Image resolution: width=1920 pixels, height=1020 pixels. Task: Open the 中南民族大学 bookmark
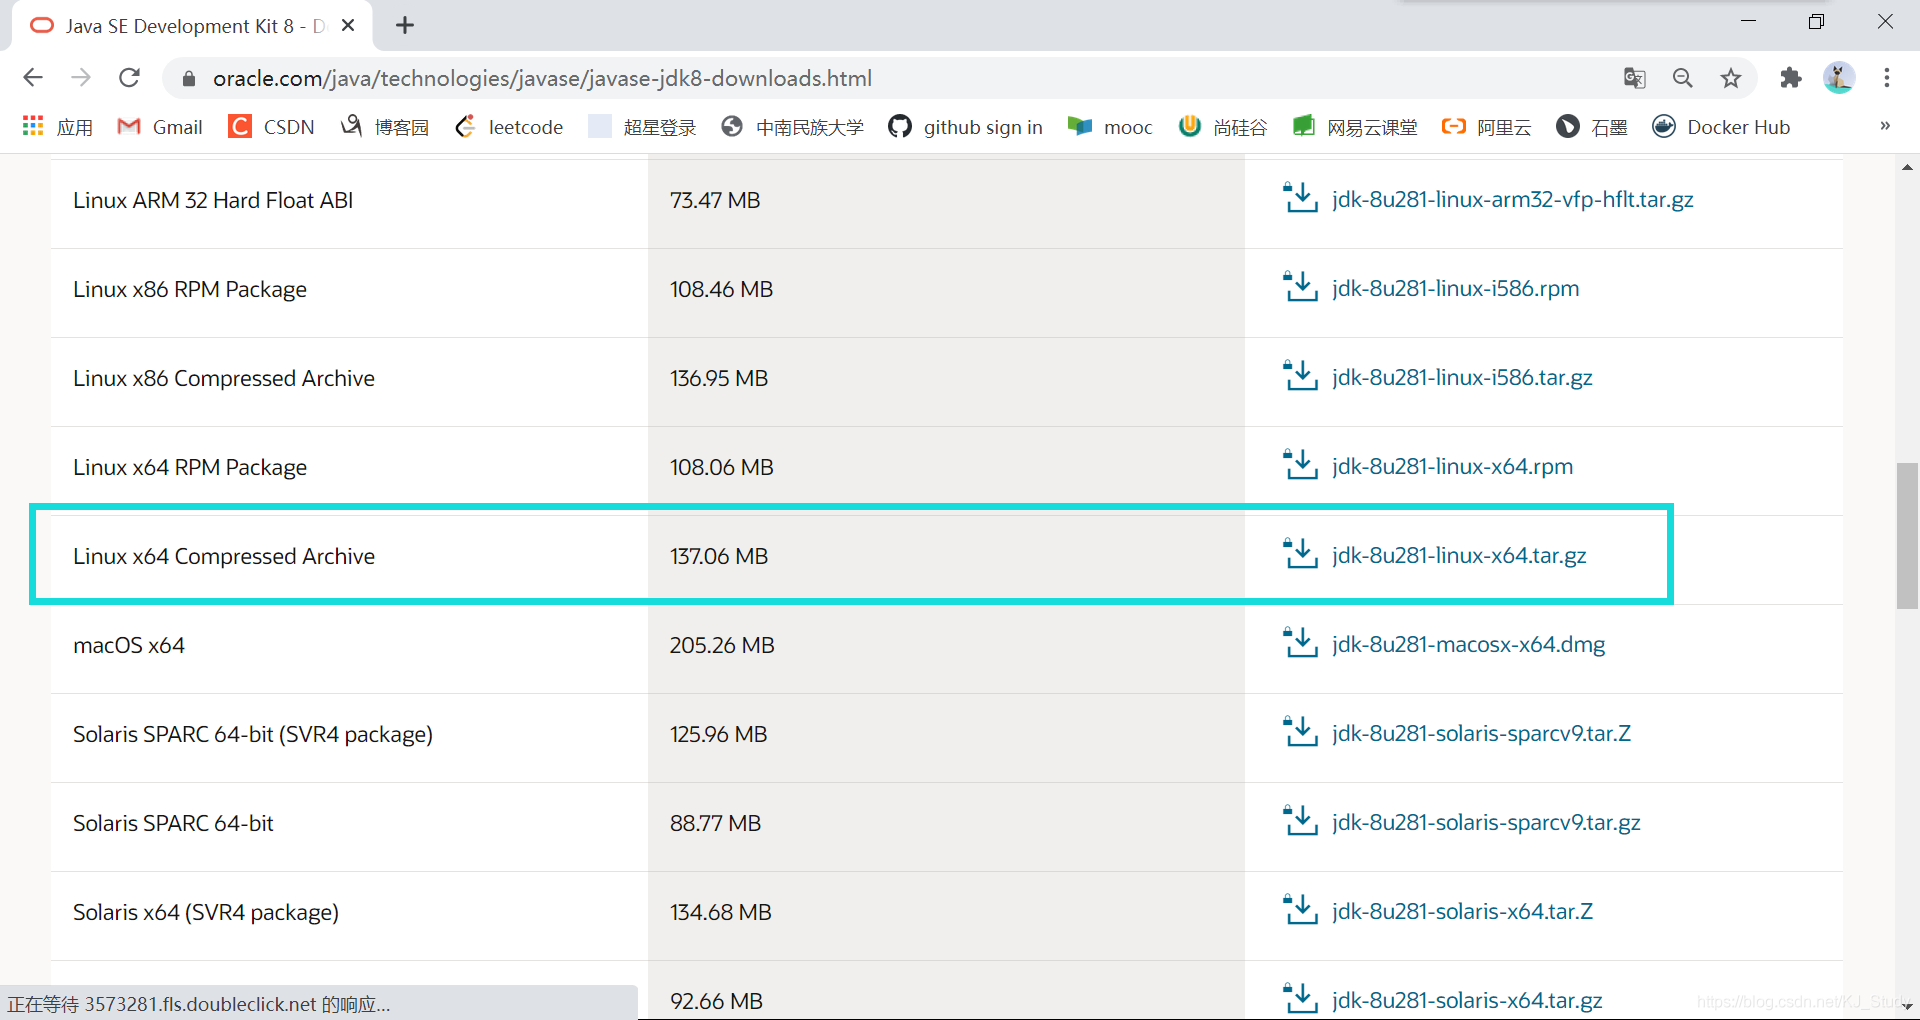(x=793, y=127)
